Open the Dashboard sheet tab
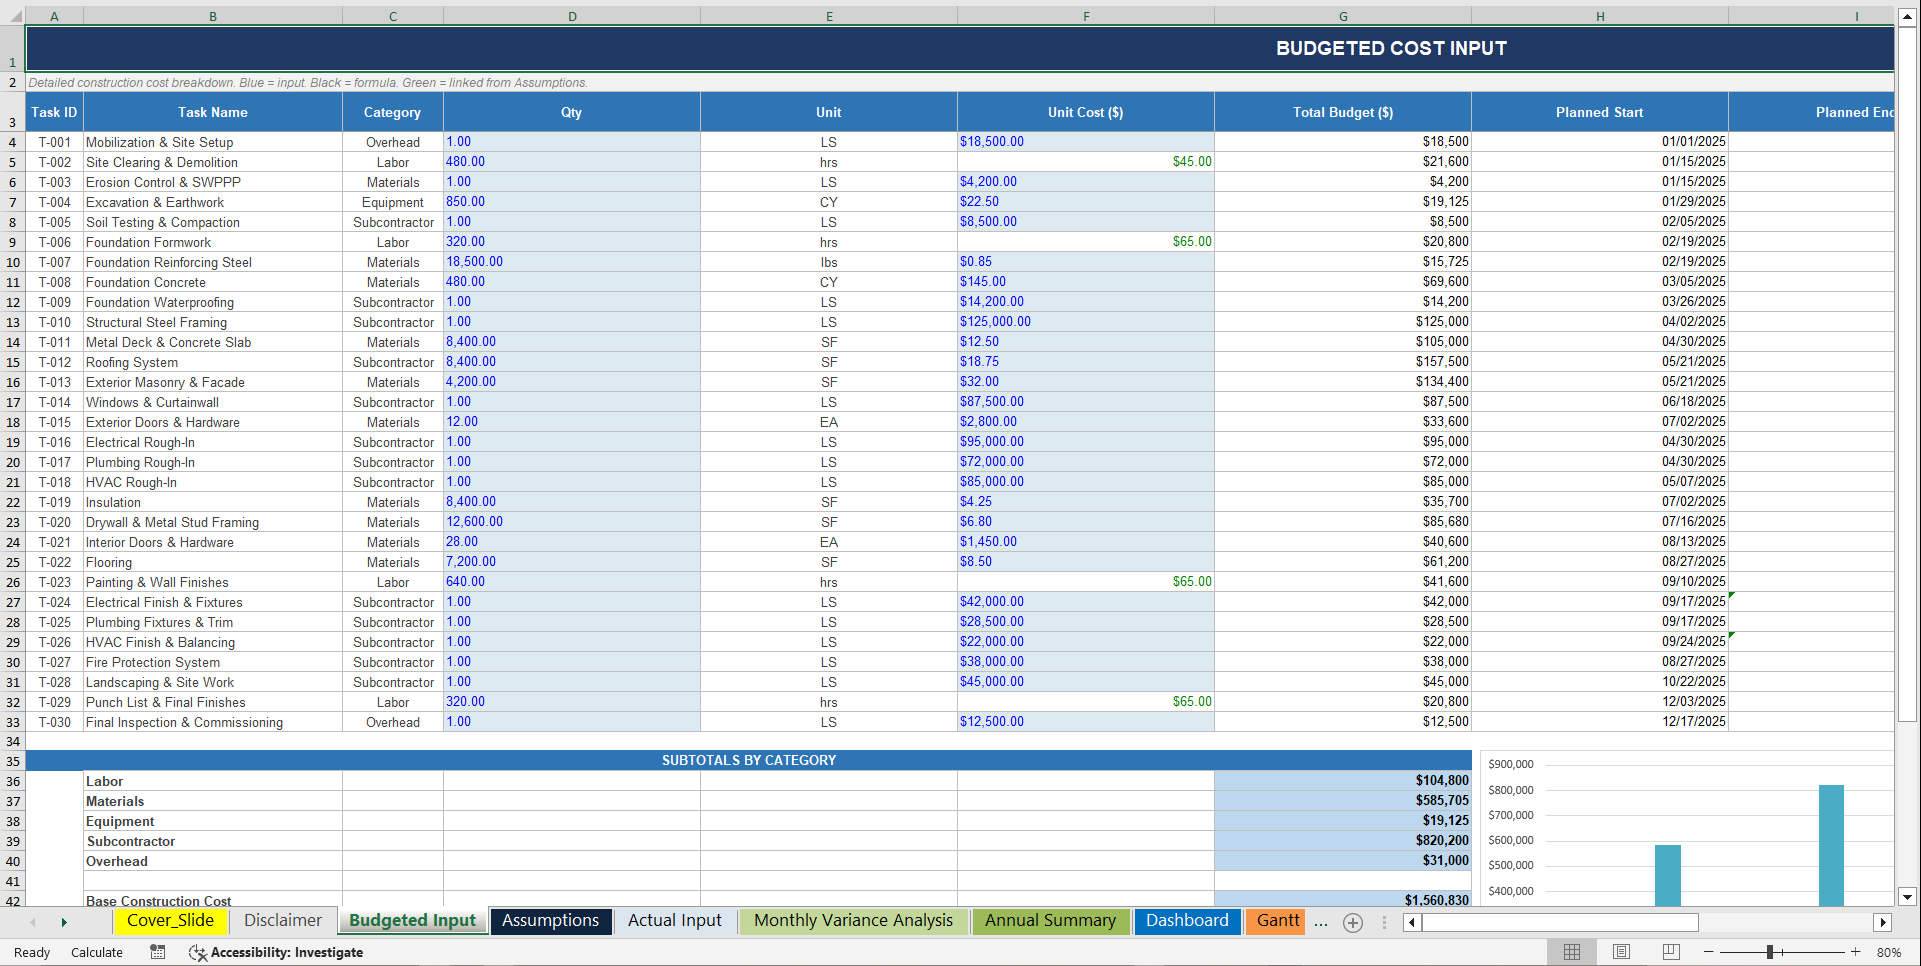This screenshot has width=1921, height=966. tap(1188, 921)
